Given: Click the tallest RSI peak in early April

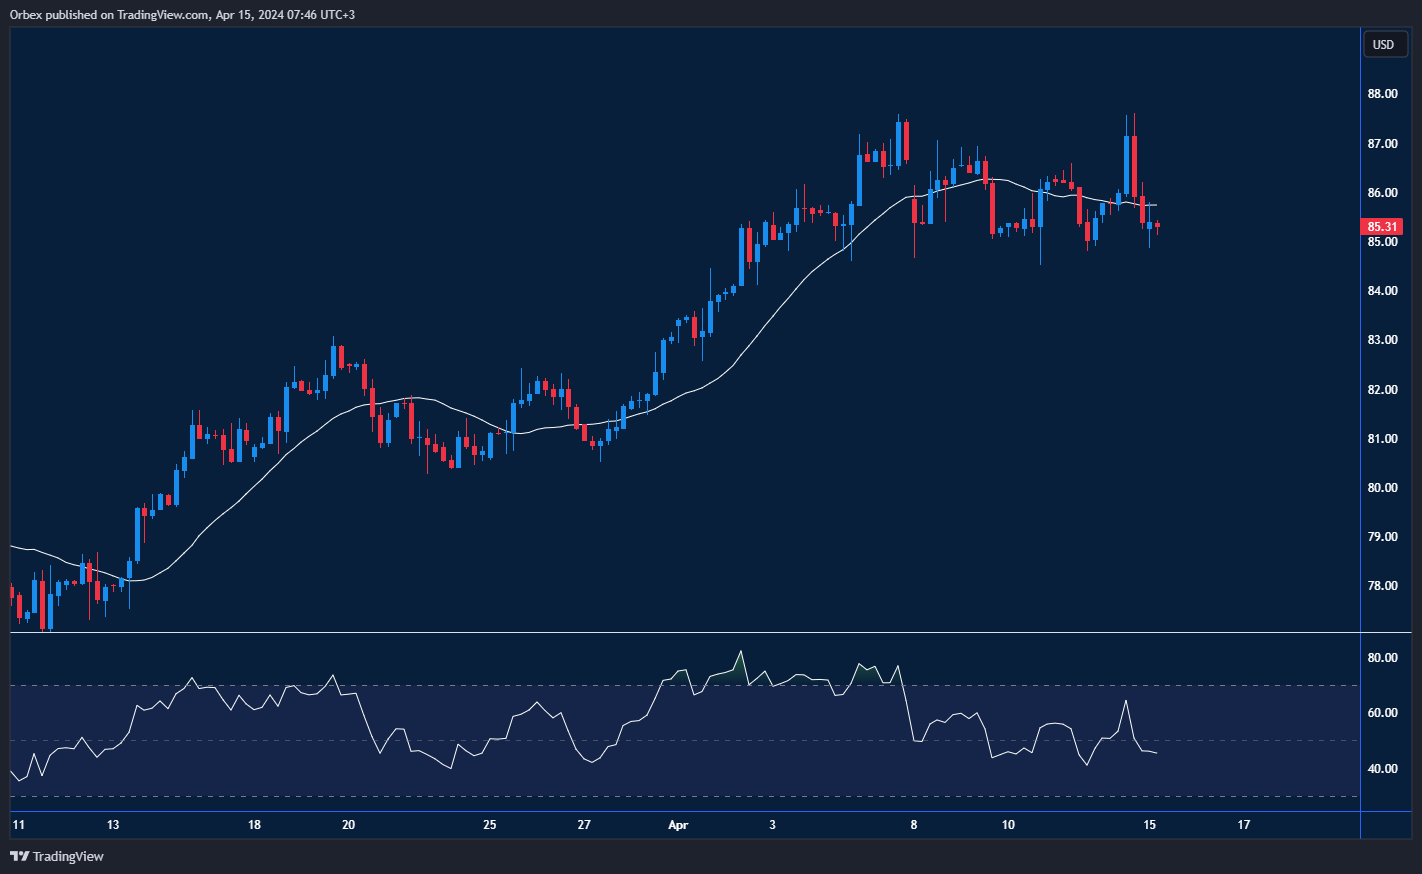Looking at the screenshot, I should click(740, 652).
